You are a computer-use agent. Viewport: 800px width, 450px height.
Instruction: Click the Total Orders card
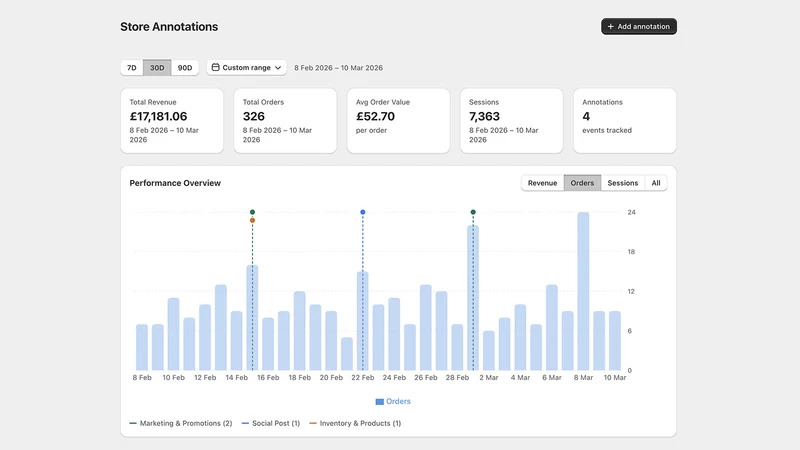(x=285, y=121)
